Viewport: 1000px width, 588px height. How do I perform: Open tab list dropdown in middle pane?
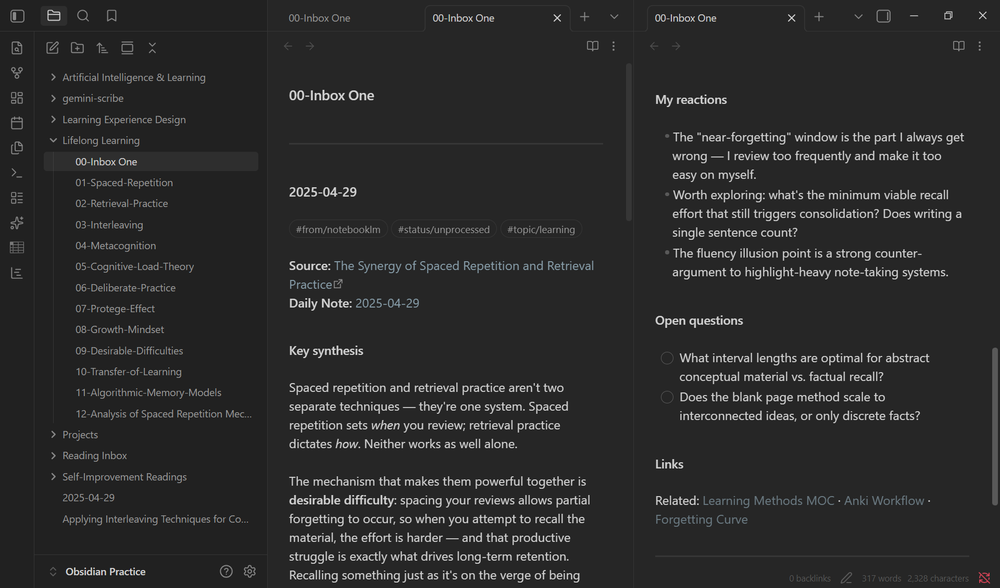point(614,17)
